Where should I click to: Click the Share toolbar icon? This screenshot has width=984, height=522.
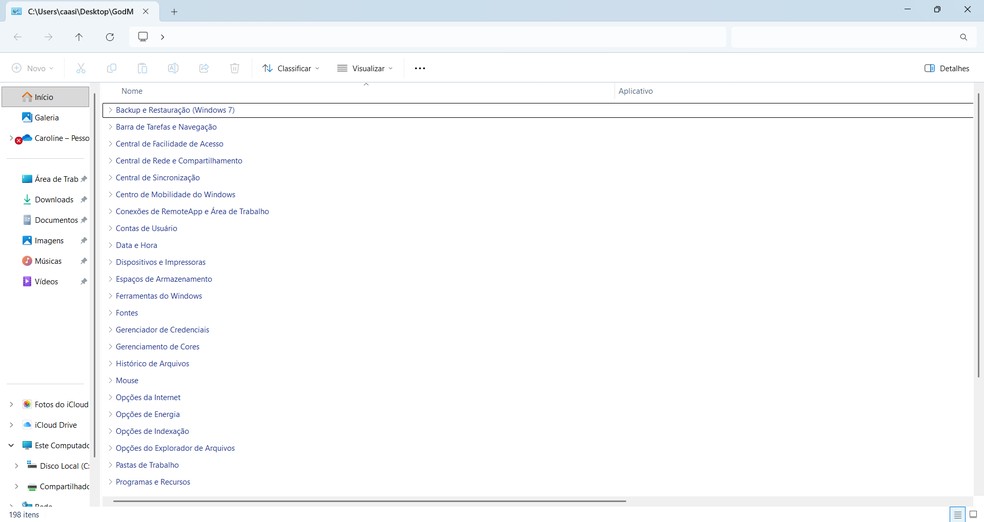click(x=204, y=68)
